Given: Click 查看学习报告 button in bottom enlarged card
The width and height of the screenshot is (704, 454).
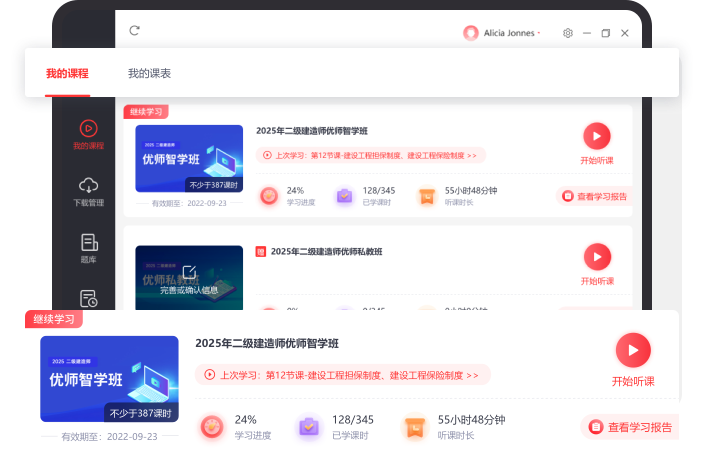Looking at the screenshot, I should [630, 427].
